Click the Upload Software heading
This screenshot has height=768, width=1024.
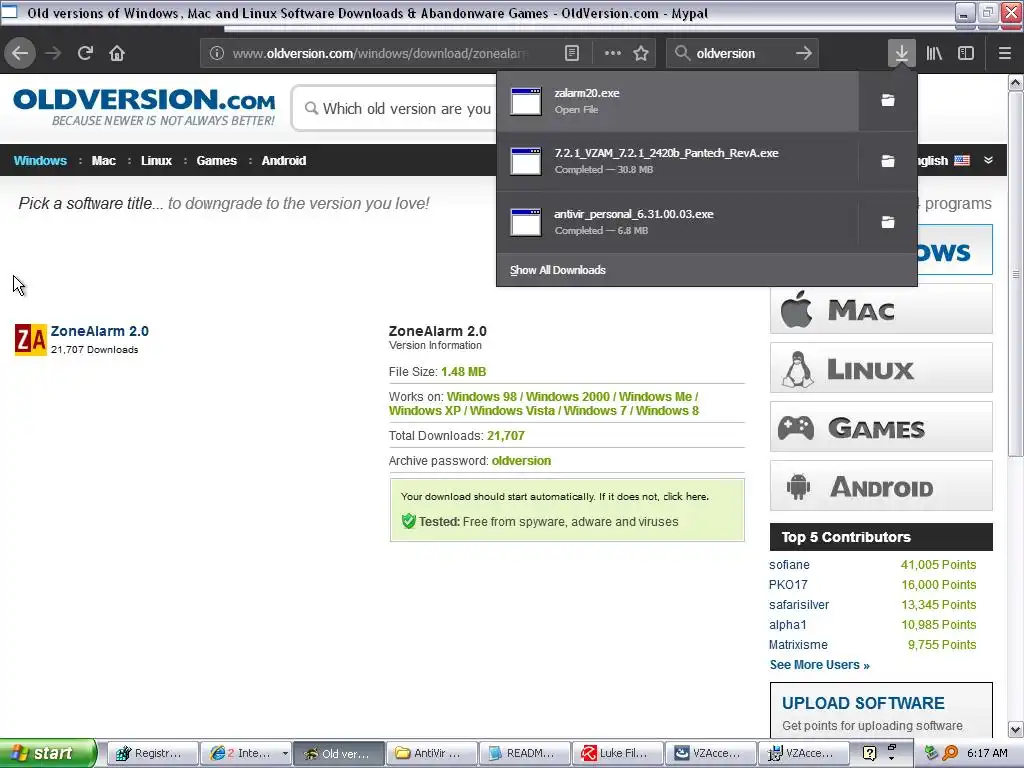click(x=863, y=703)
